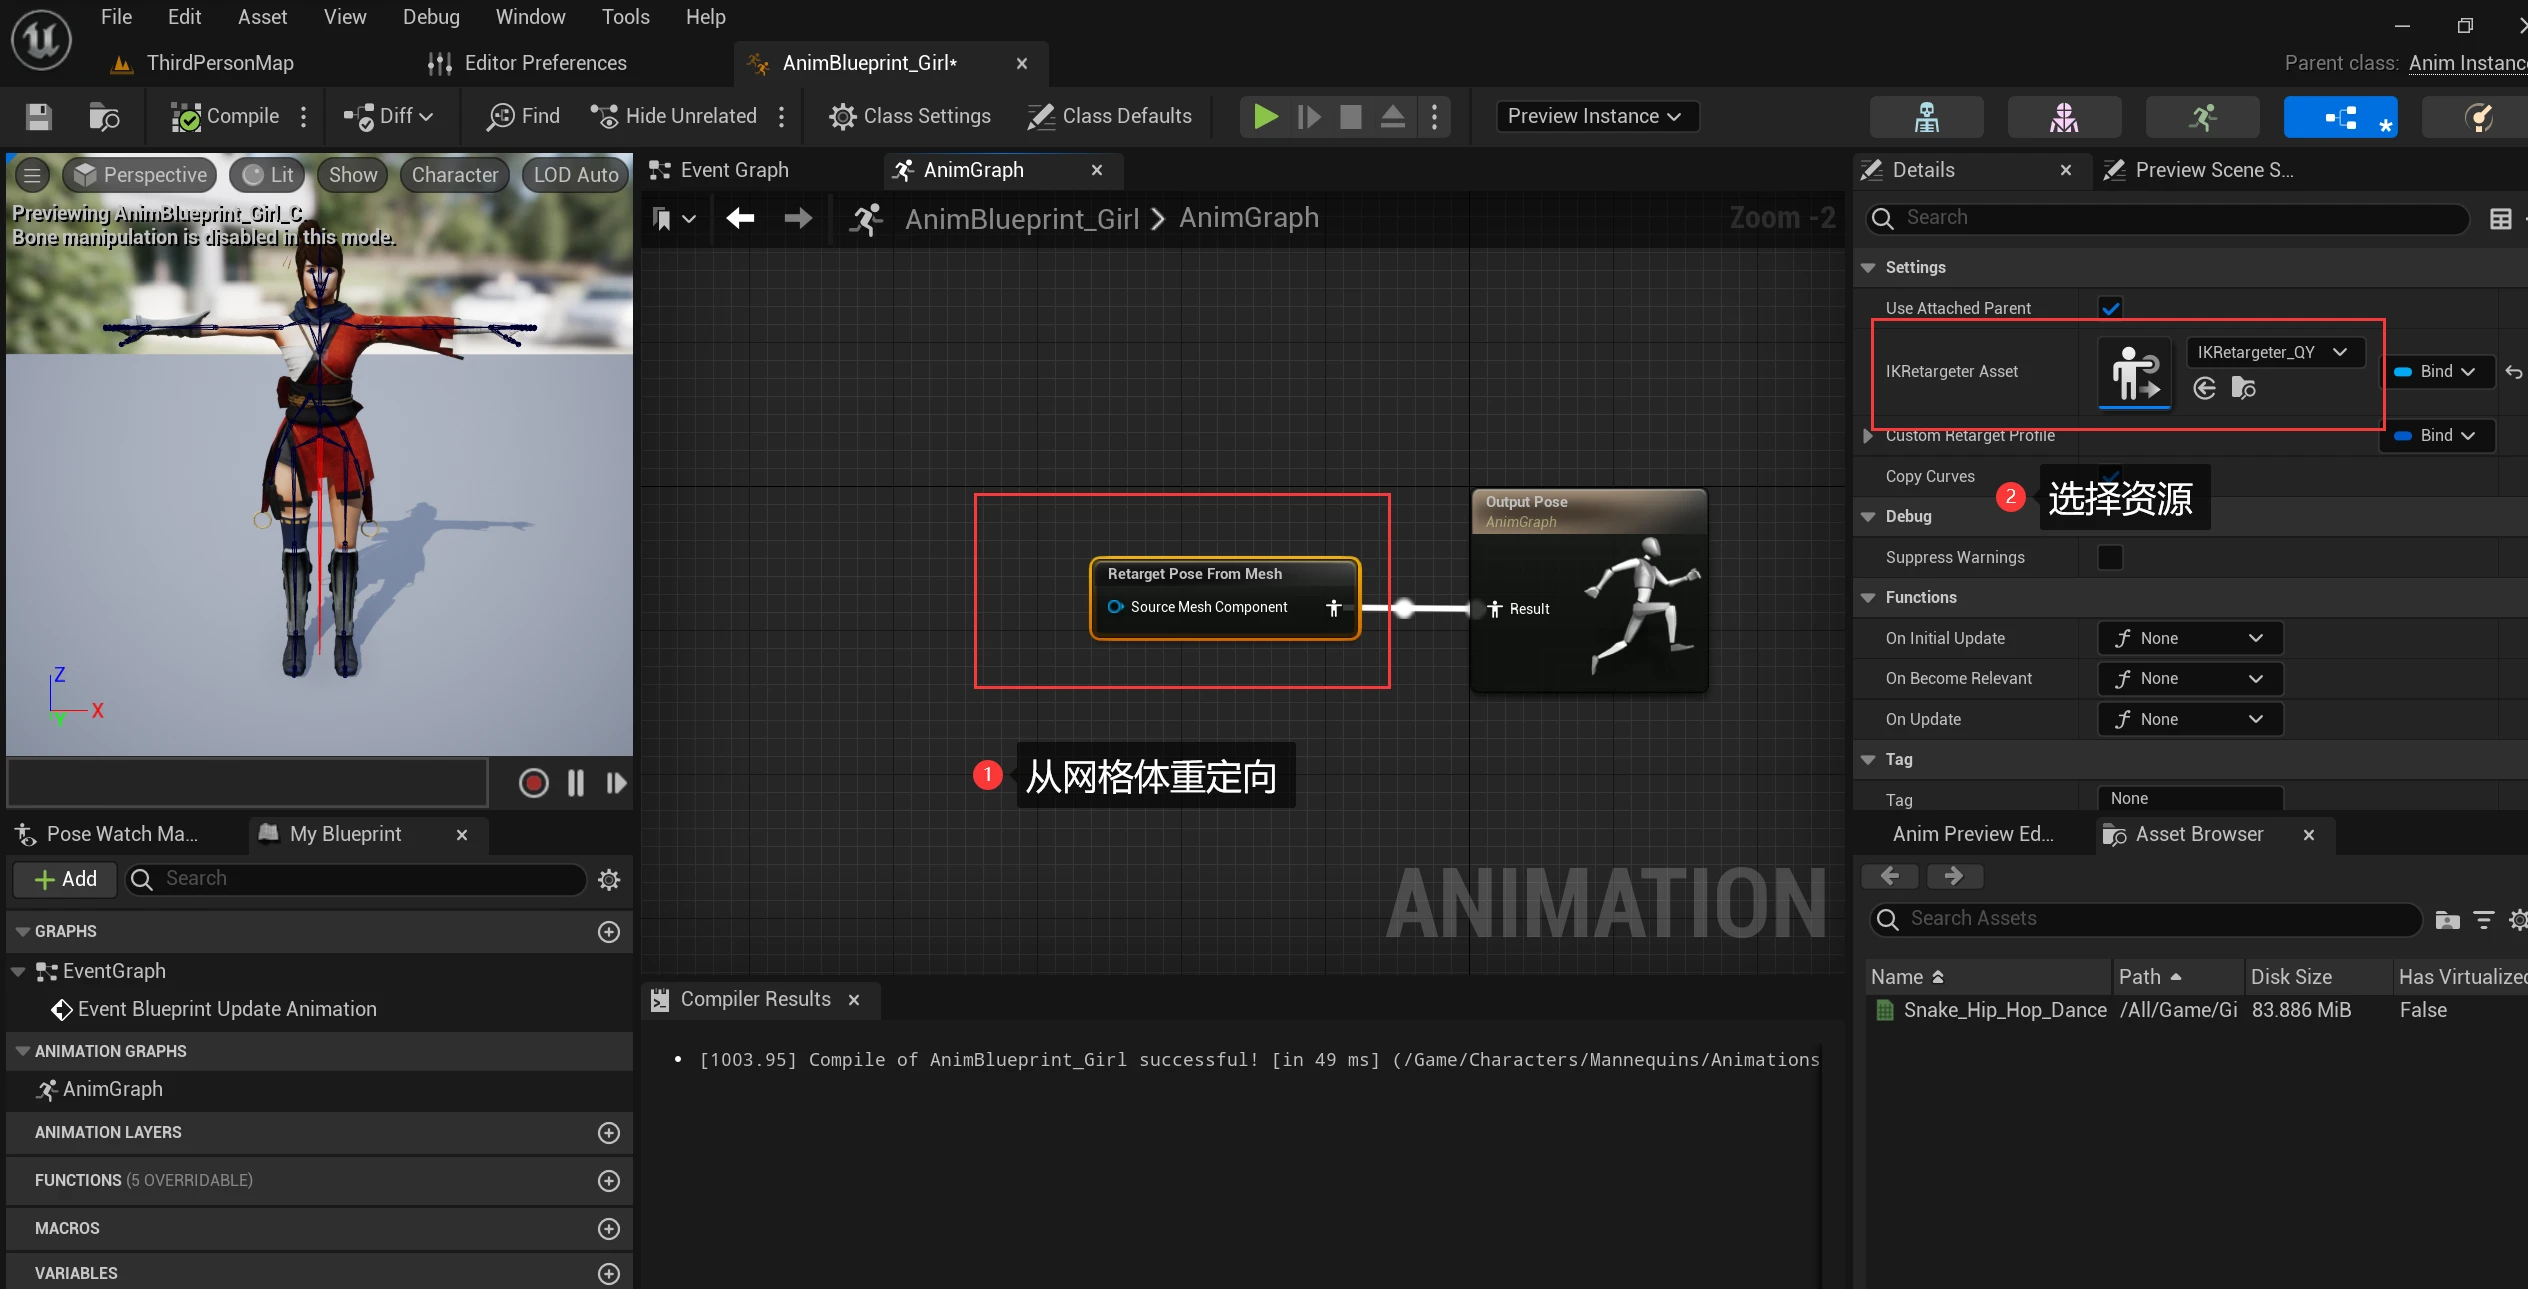The image size is (2528, 1289).
Task: Expand the Custom Retarget Profile section
Action: [x=1867, y=436]
